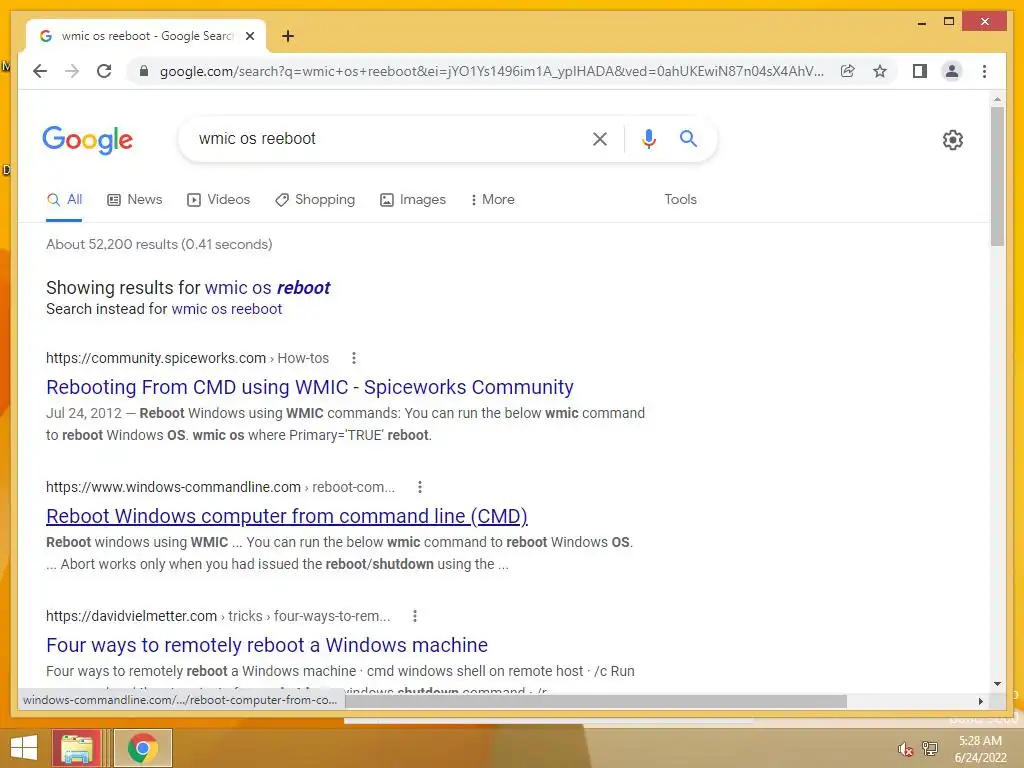The image size is (1024, 768).
Task: Click the www.windows-commandline.com URL text
Action: coord(173,487)
